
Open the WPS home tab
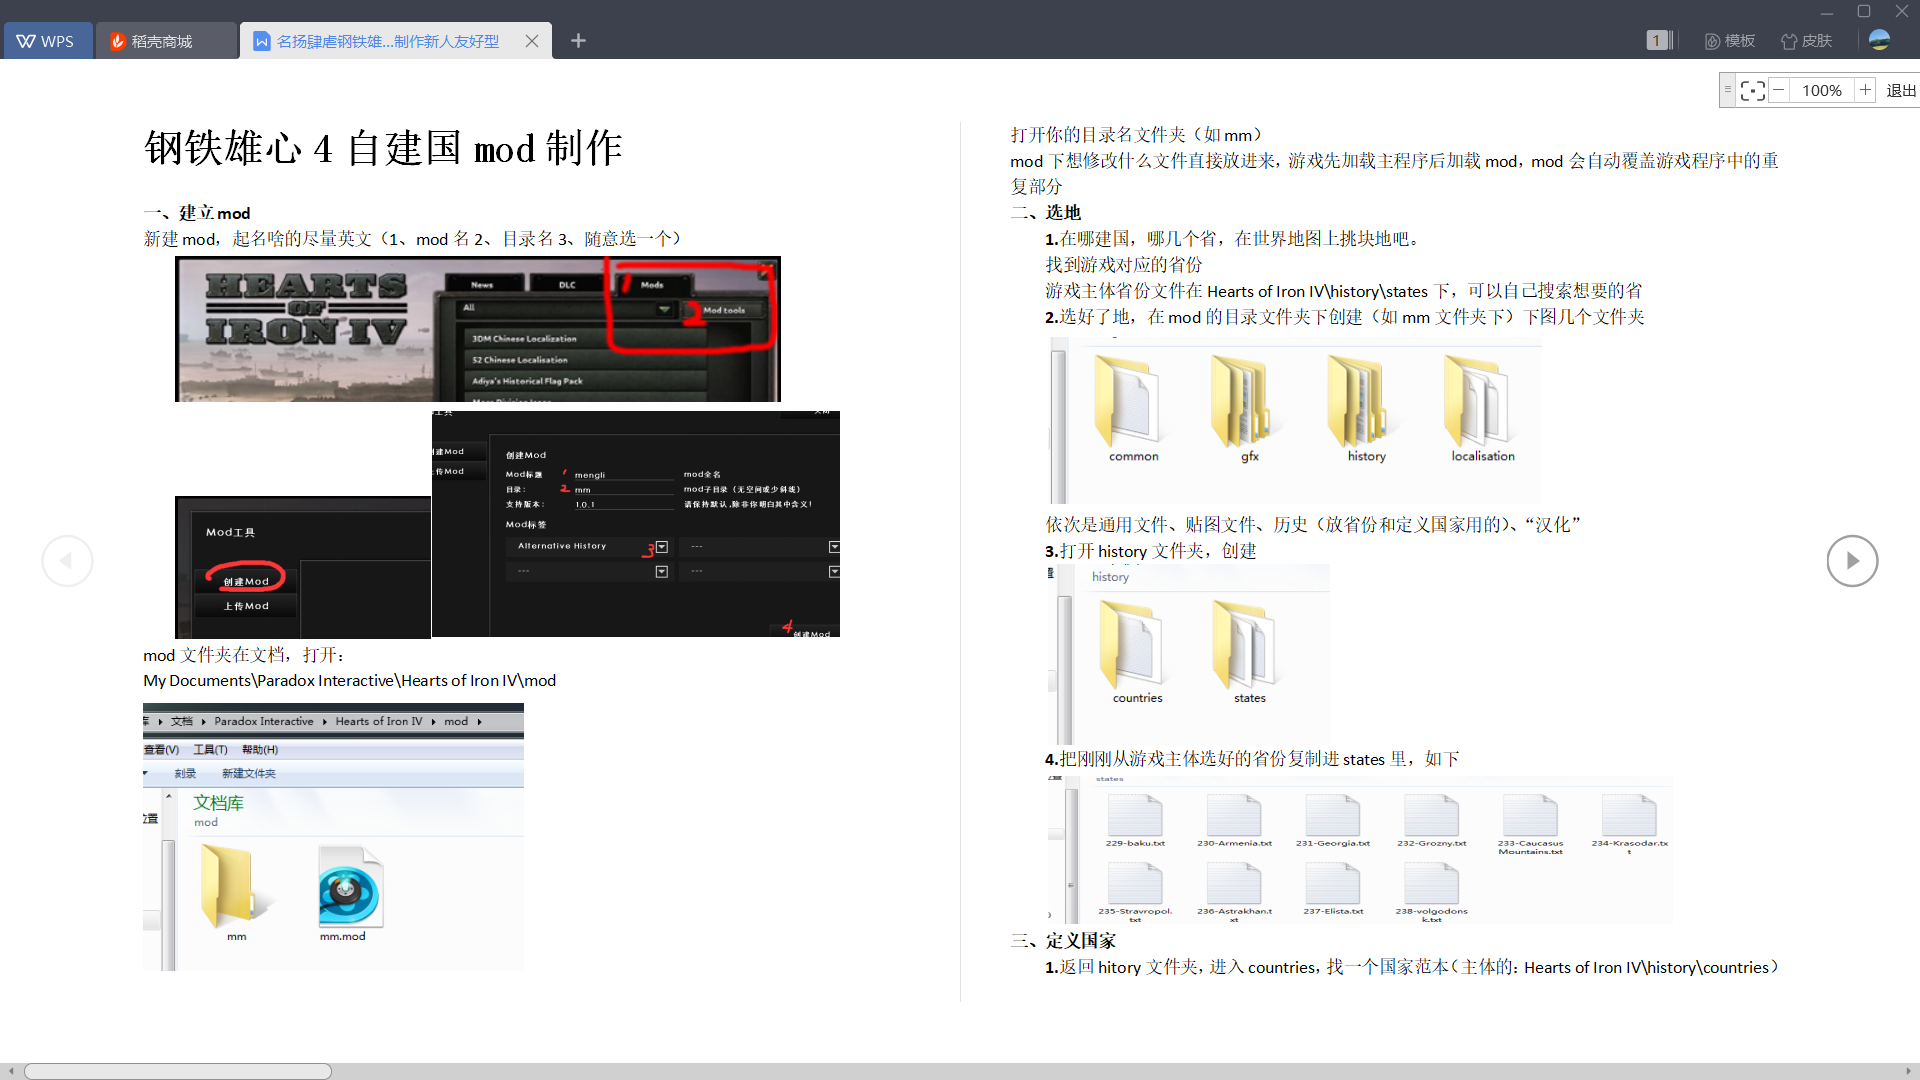click(47, 41)
